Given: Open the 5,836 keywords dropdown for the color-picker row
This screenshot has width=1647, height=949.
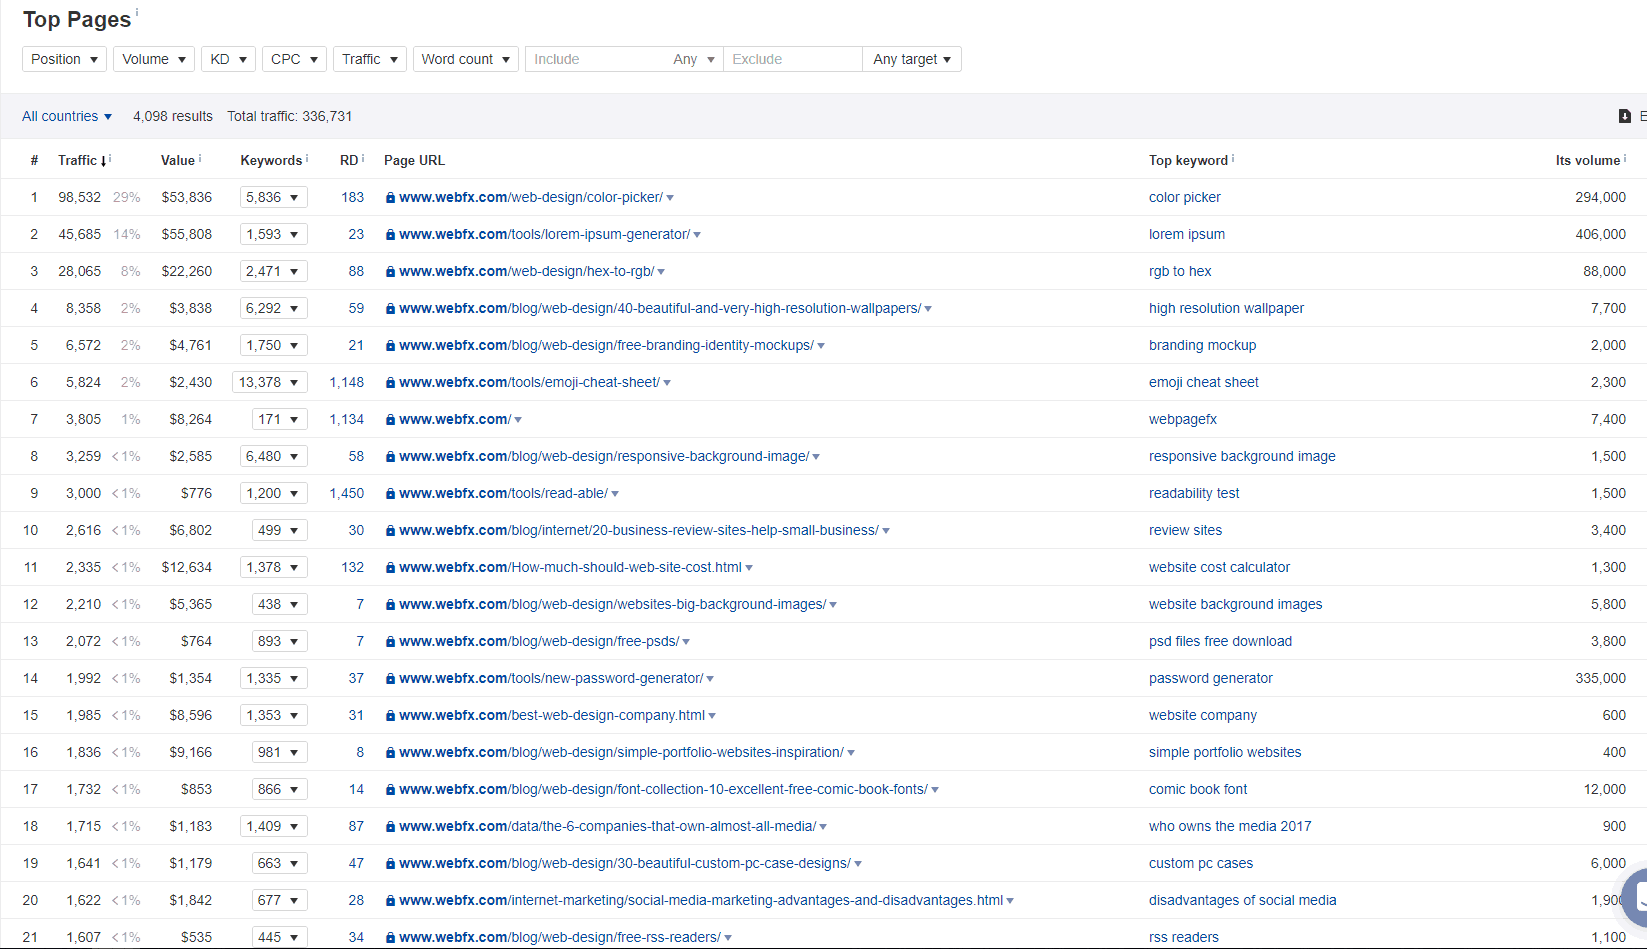Looking at the screenshot, I should [273, 197].
